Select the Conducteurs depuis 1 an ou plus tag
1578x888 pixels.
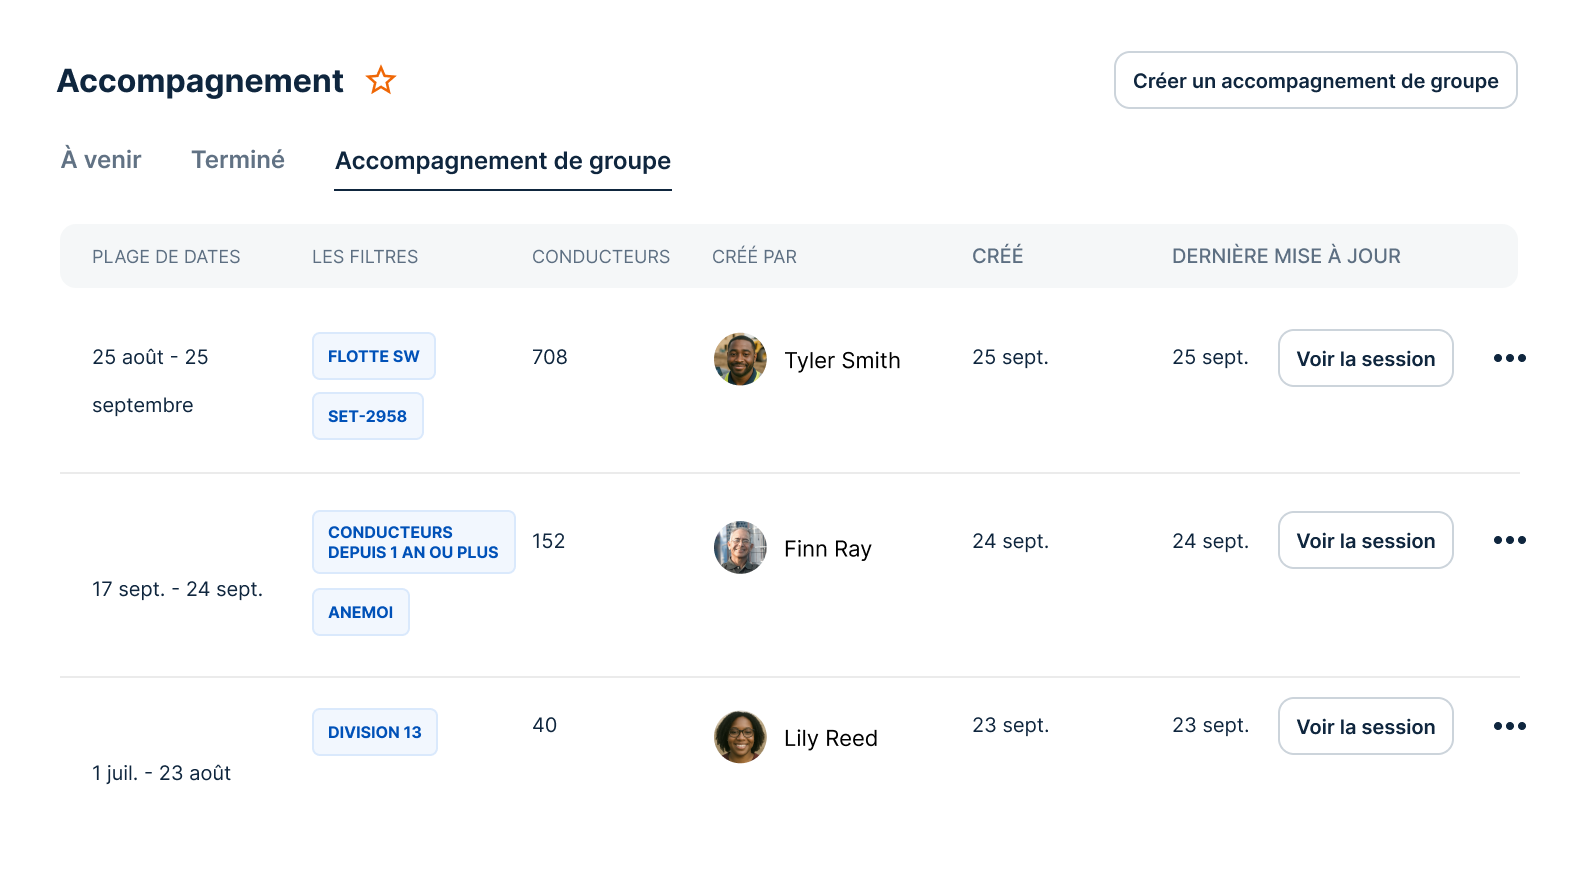coord(413,542)
